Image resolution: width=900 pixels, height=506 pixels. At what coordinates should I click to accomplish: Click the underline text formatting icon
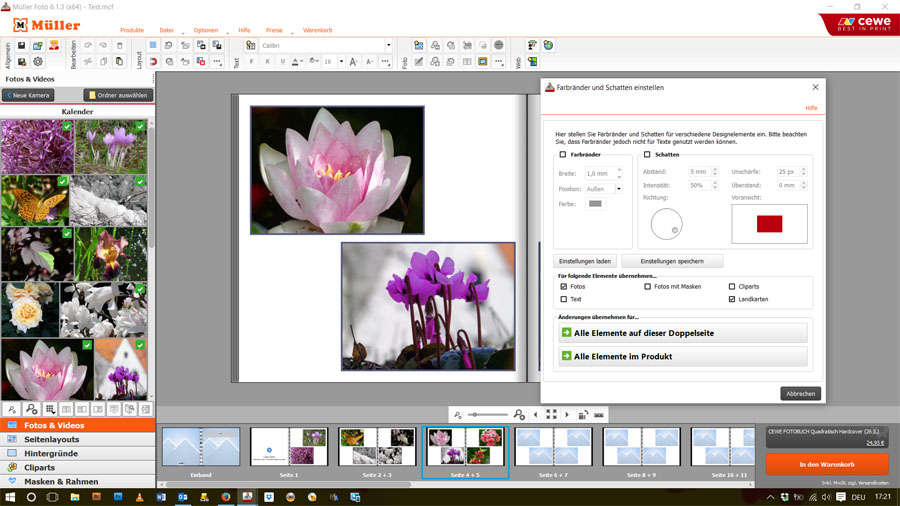[283, 61]
